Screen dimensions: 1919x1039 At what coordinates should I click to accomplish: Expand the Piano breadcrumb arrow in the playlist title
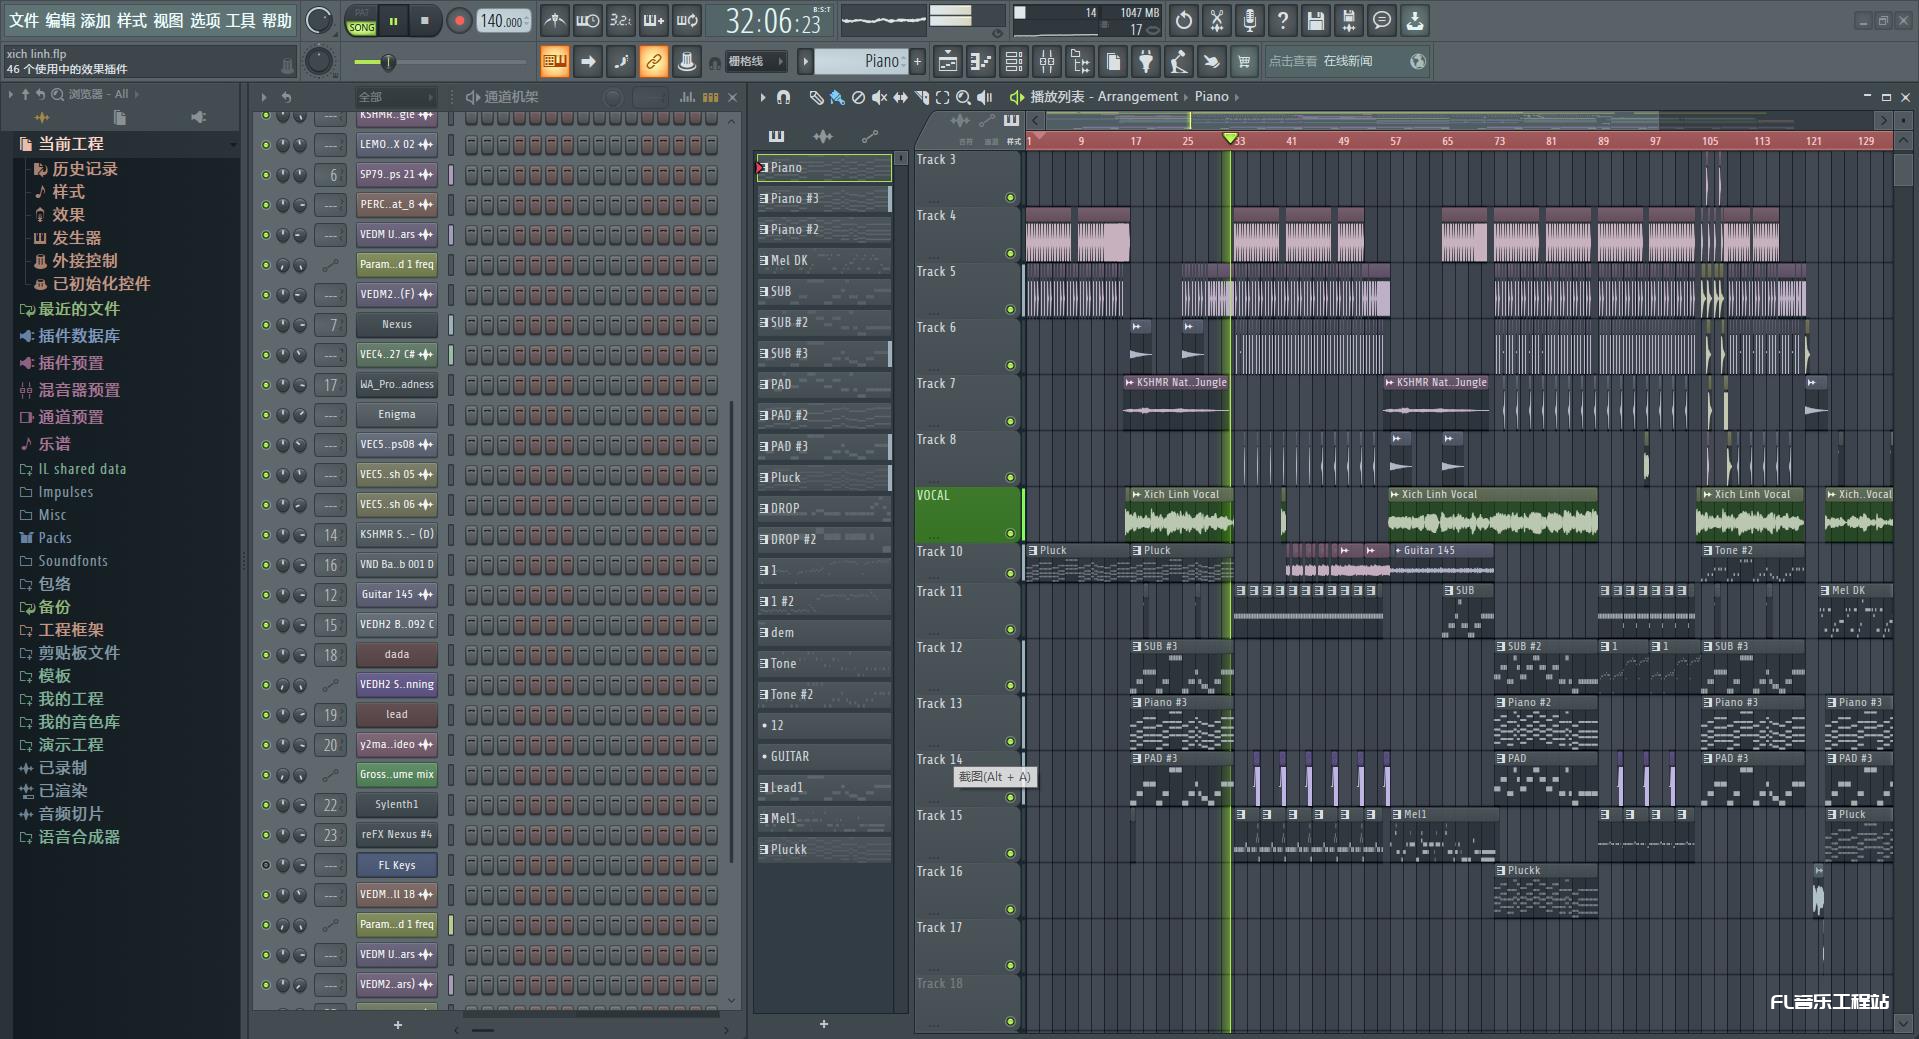pos(1237,97)
